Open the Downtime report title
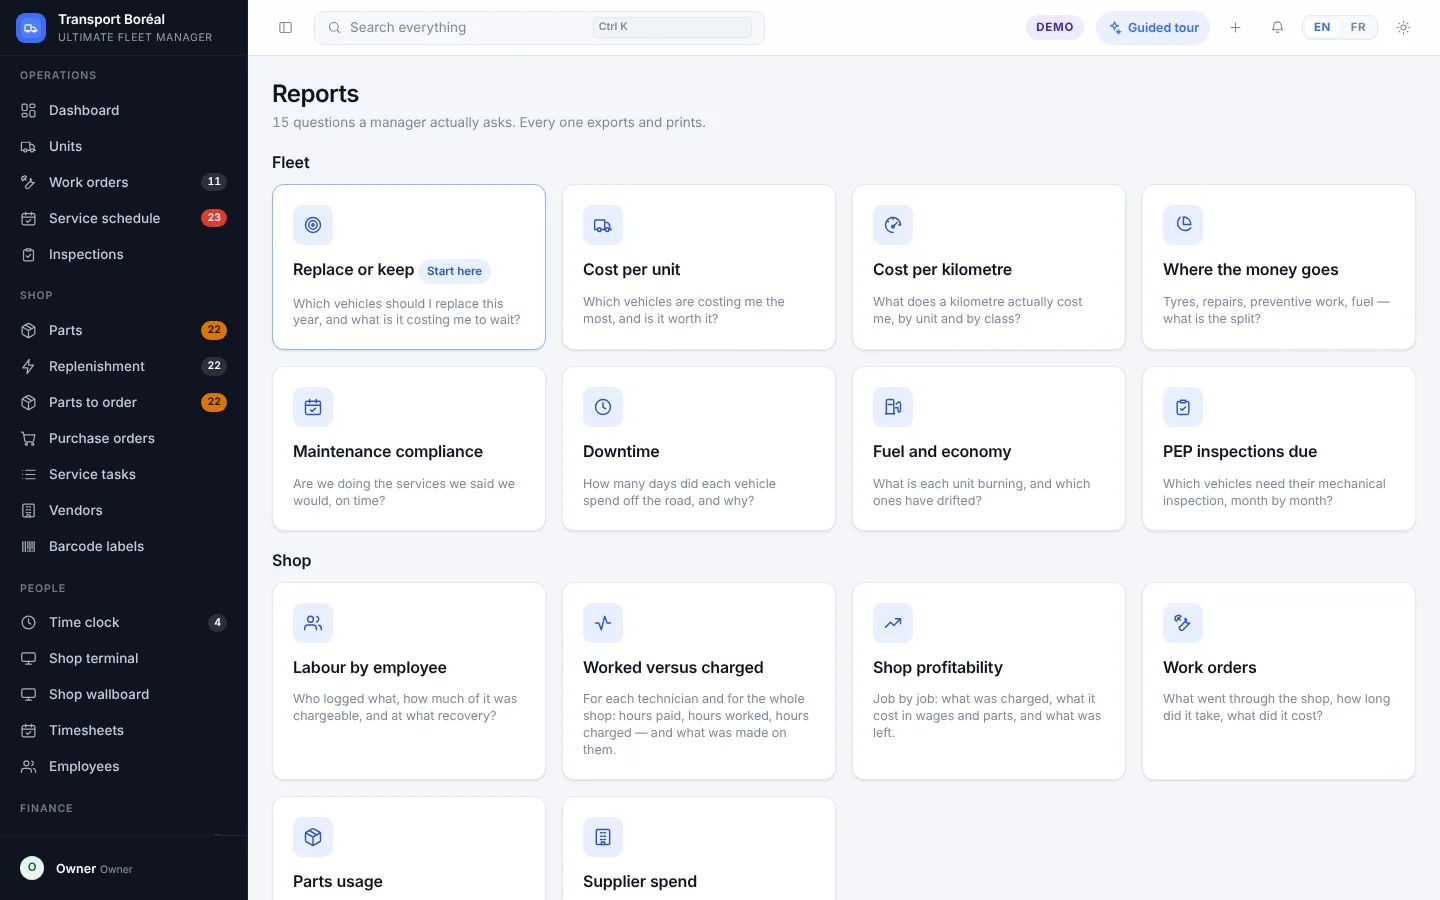Viewport: 1440px width, 900px height. (x=621, y=452)
